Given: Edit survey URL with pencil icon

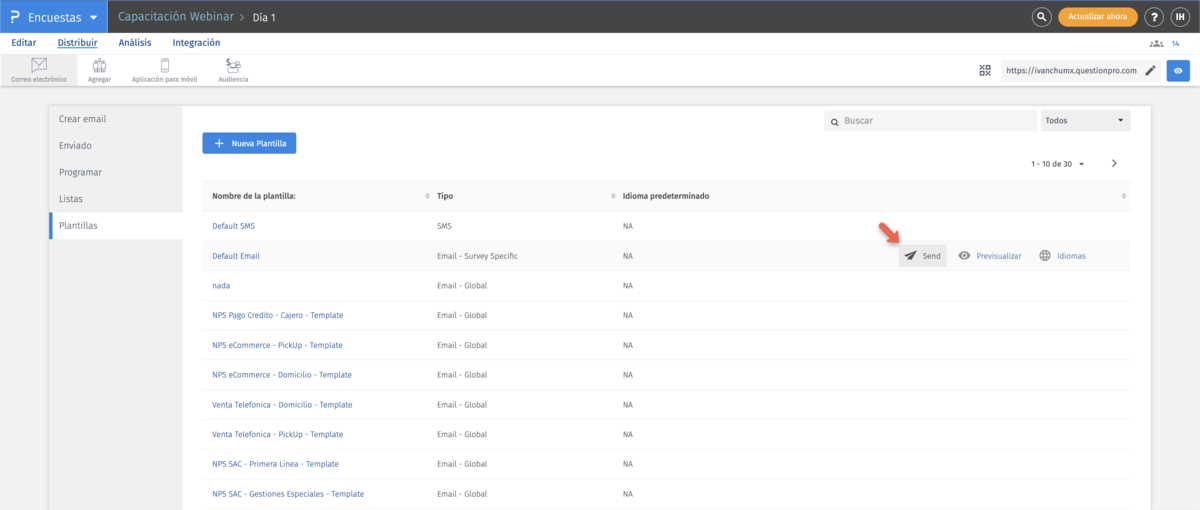Looking at the screenshot, I should coord(1150,71).
